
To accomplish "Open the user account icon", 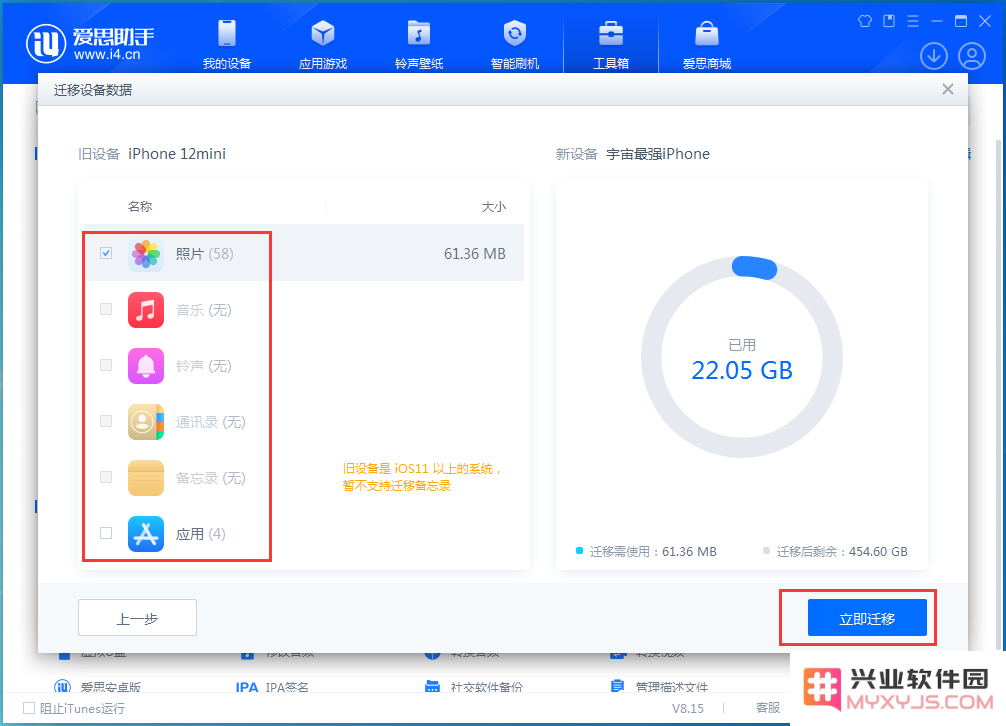I will tap(972, 56).
